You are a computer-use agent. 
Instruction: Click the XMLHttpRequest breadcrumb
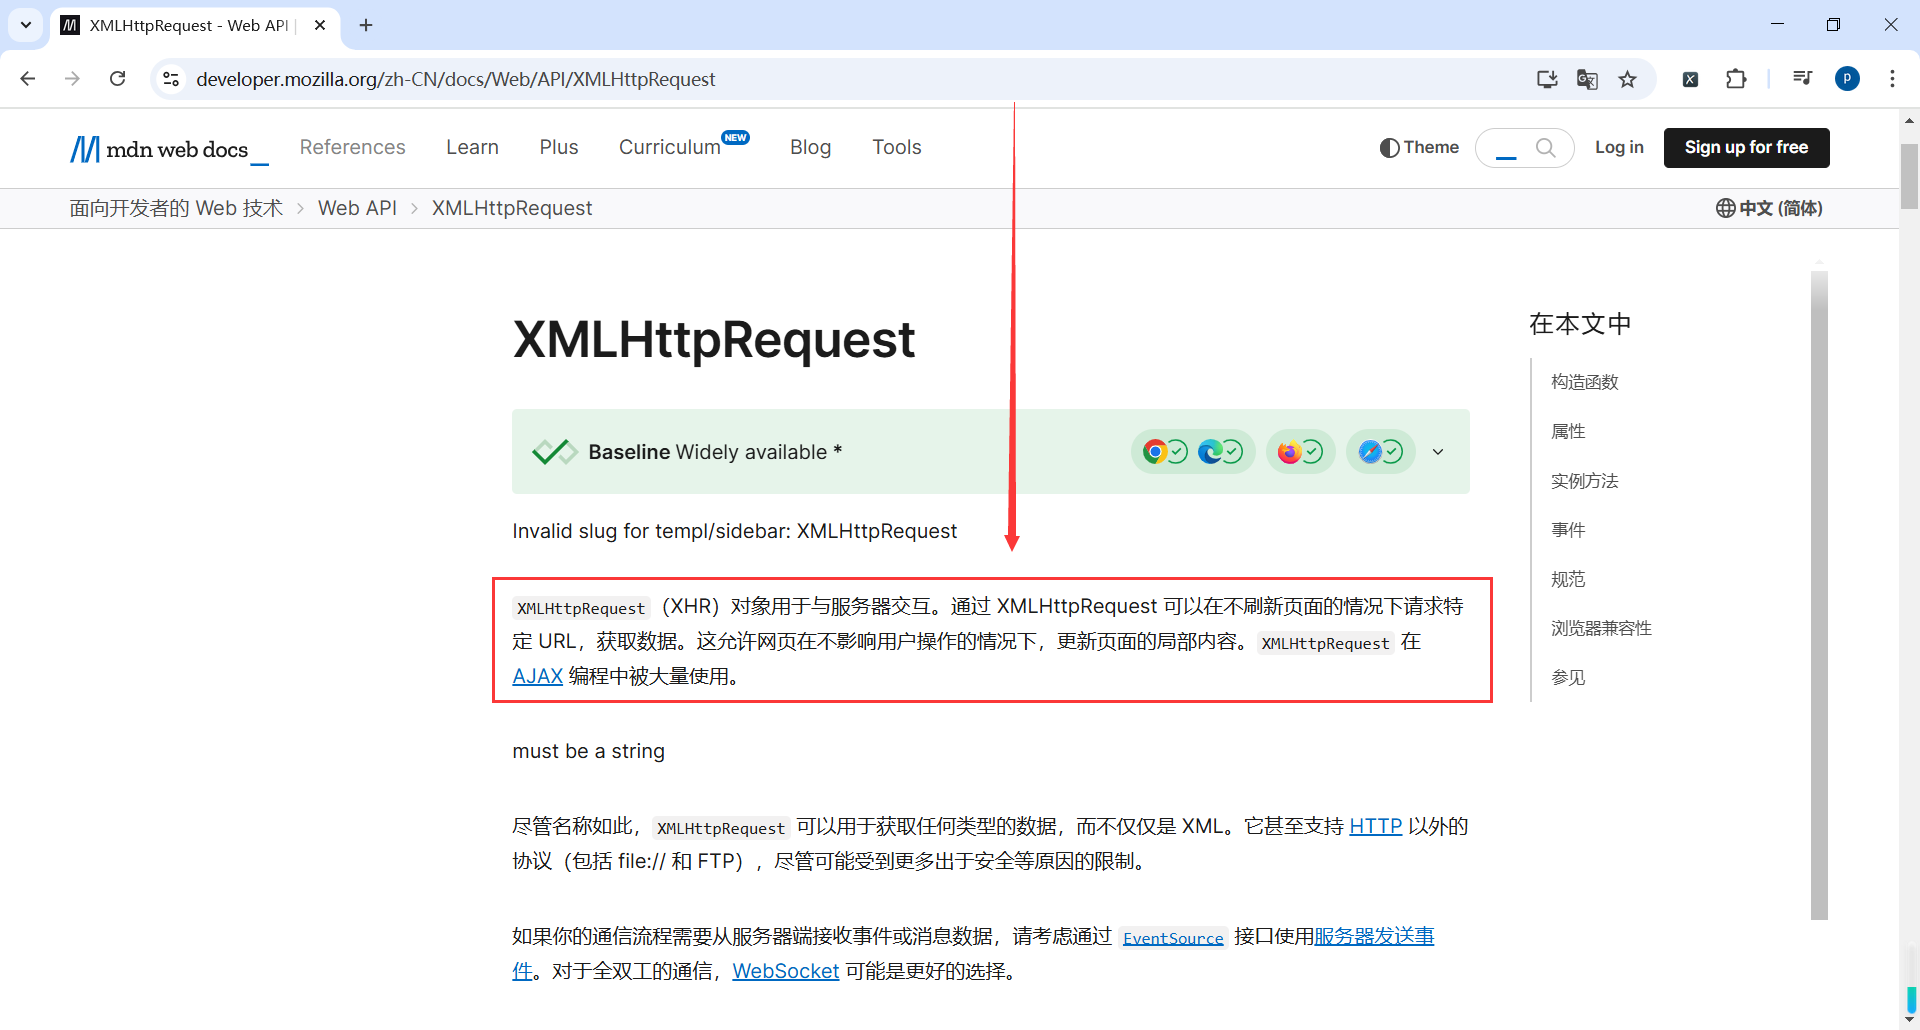[x=512, y=208]
